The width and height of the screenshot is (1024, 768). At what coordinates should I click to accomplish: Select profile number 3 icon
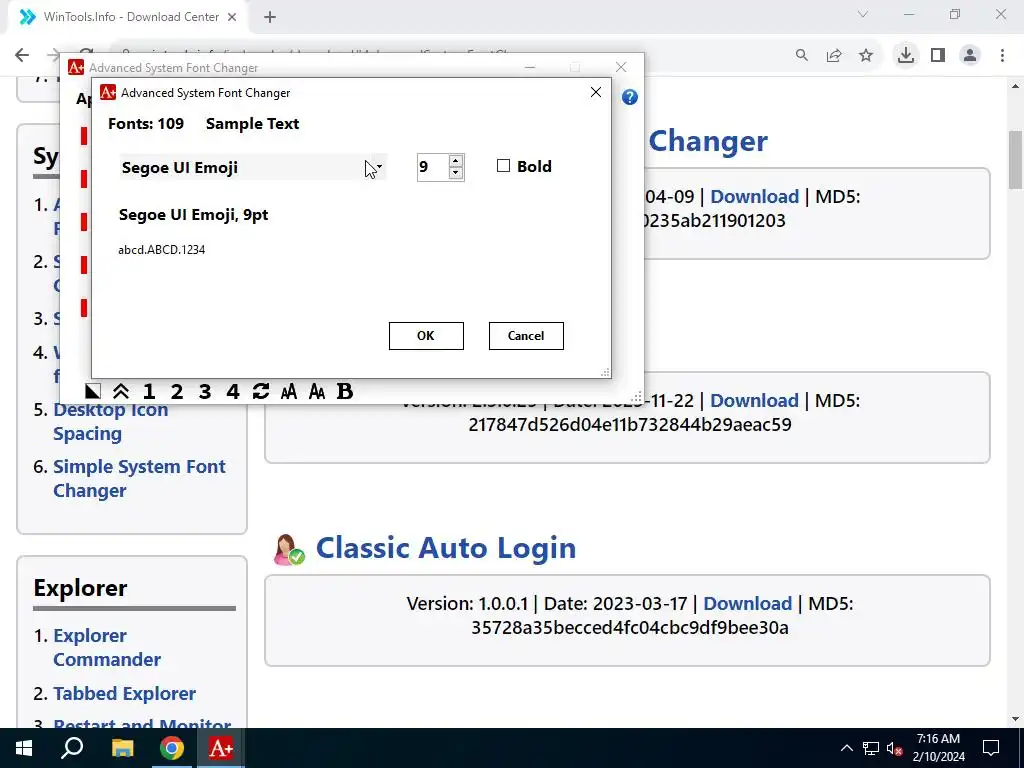point(205,391)
